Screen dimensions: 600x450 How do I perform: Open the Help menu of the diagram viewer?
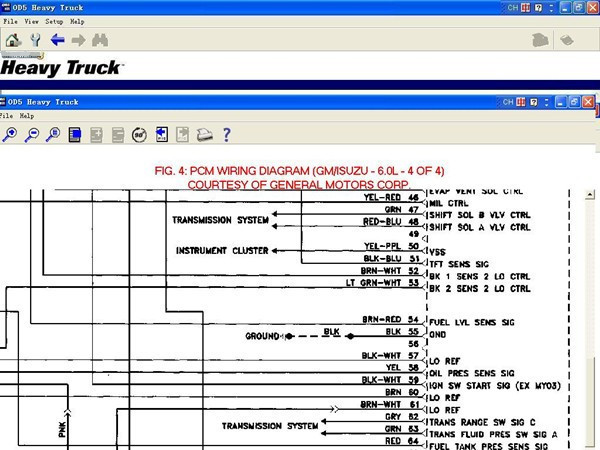pos(27,116)
